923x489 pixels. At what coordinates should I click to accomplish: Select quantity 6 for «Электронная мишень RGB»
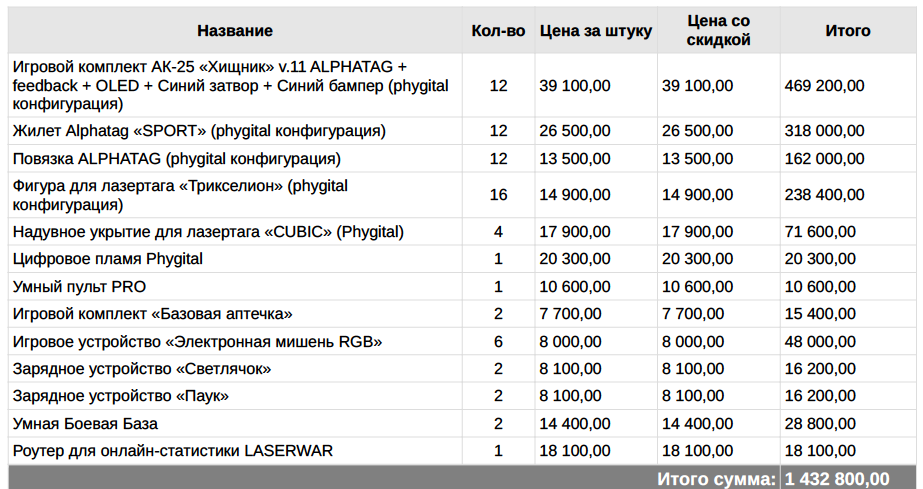[498, 342]
